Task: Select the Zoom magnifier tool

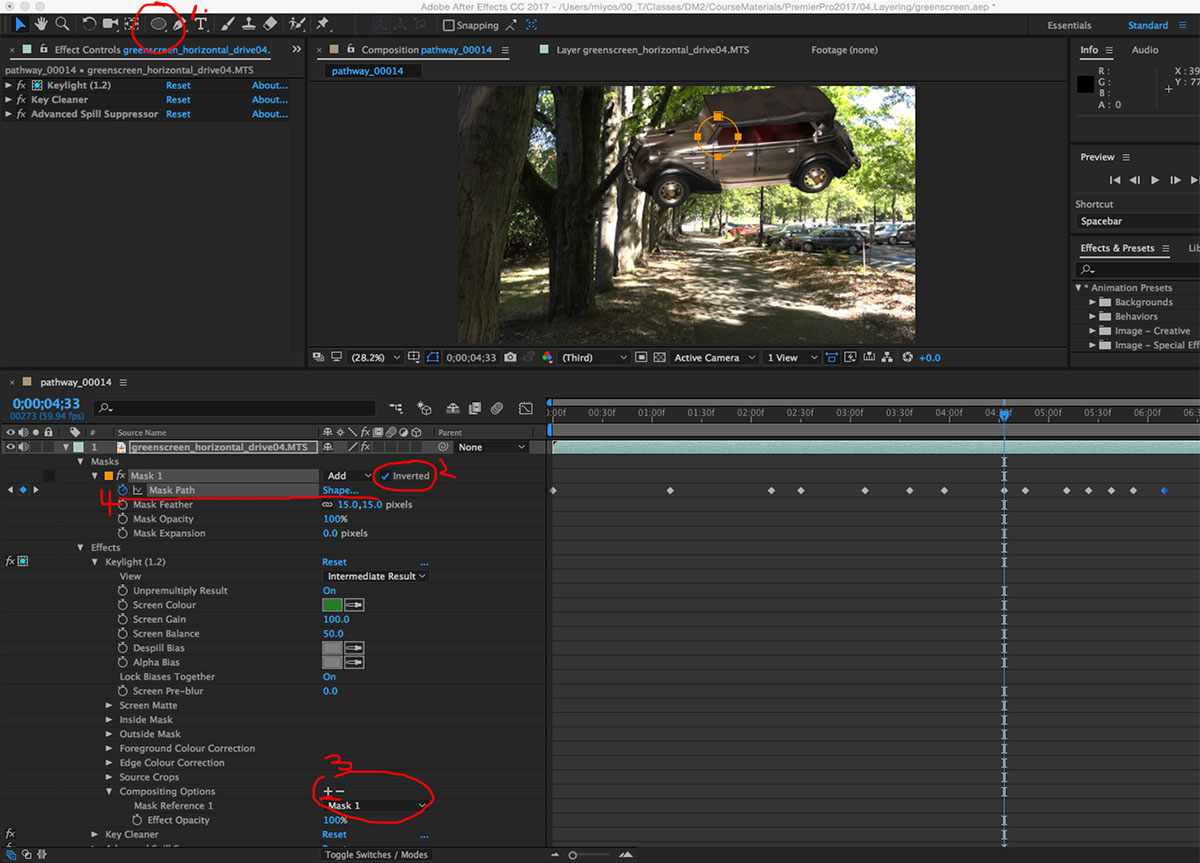Action: [62, 24]
